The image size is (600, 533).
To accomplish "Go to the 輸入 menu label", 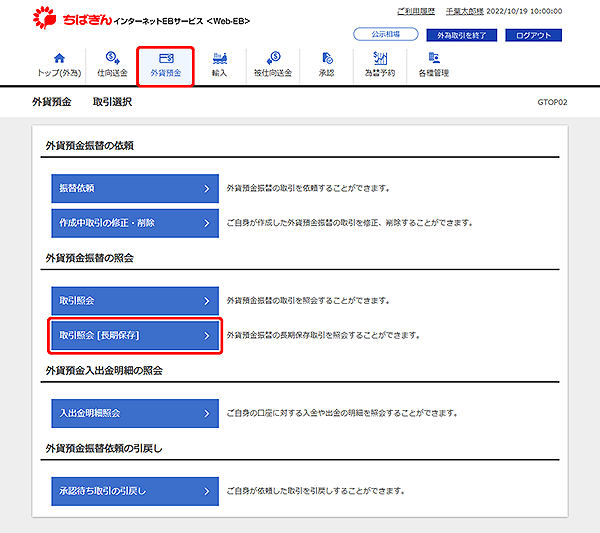I will point(220,73).
